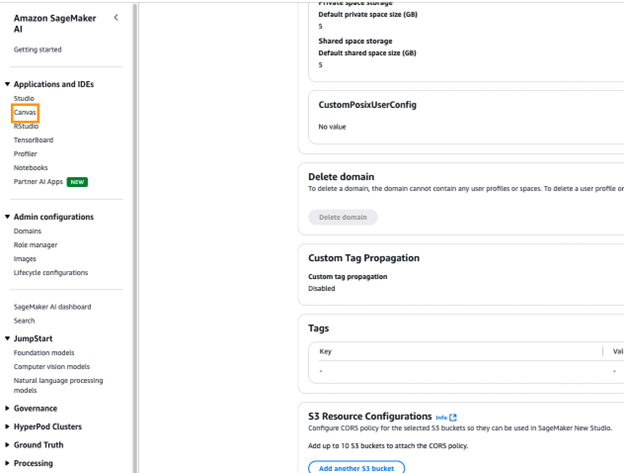The width and height of the screenshot is (624, 473).
Task: Collapse the Admin configurations section
Action: tap(7, 217)
